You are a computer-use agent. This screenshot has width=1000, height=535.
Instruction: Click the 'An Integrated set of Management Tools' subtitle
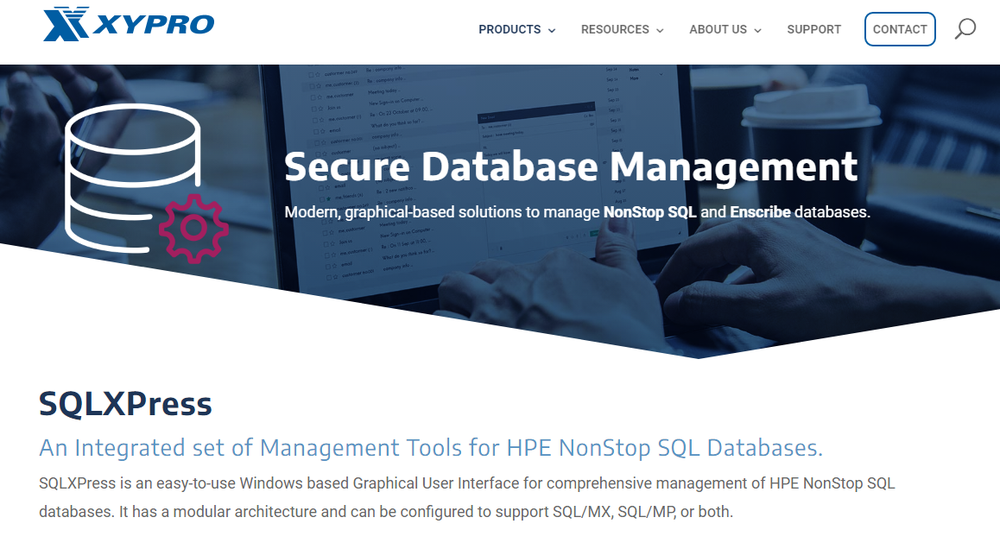click(x=430, y=448)
